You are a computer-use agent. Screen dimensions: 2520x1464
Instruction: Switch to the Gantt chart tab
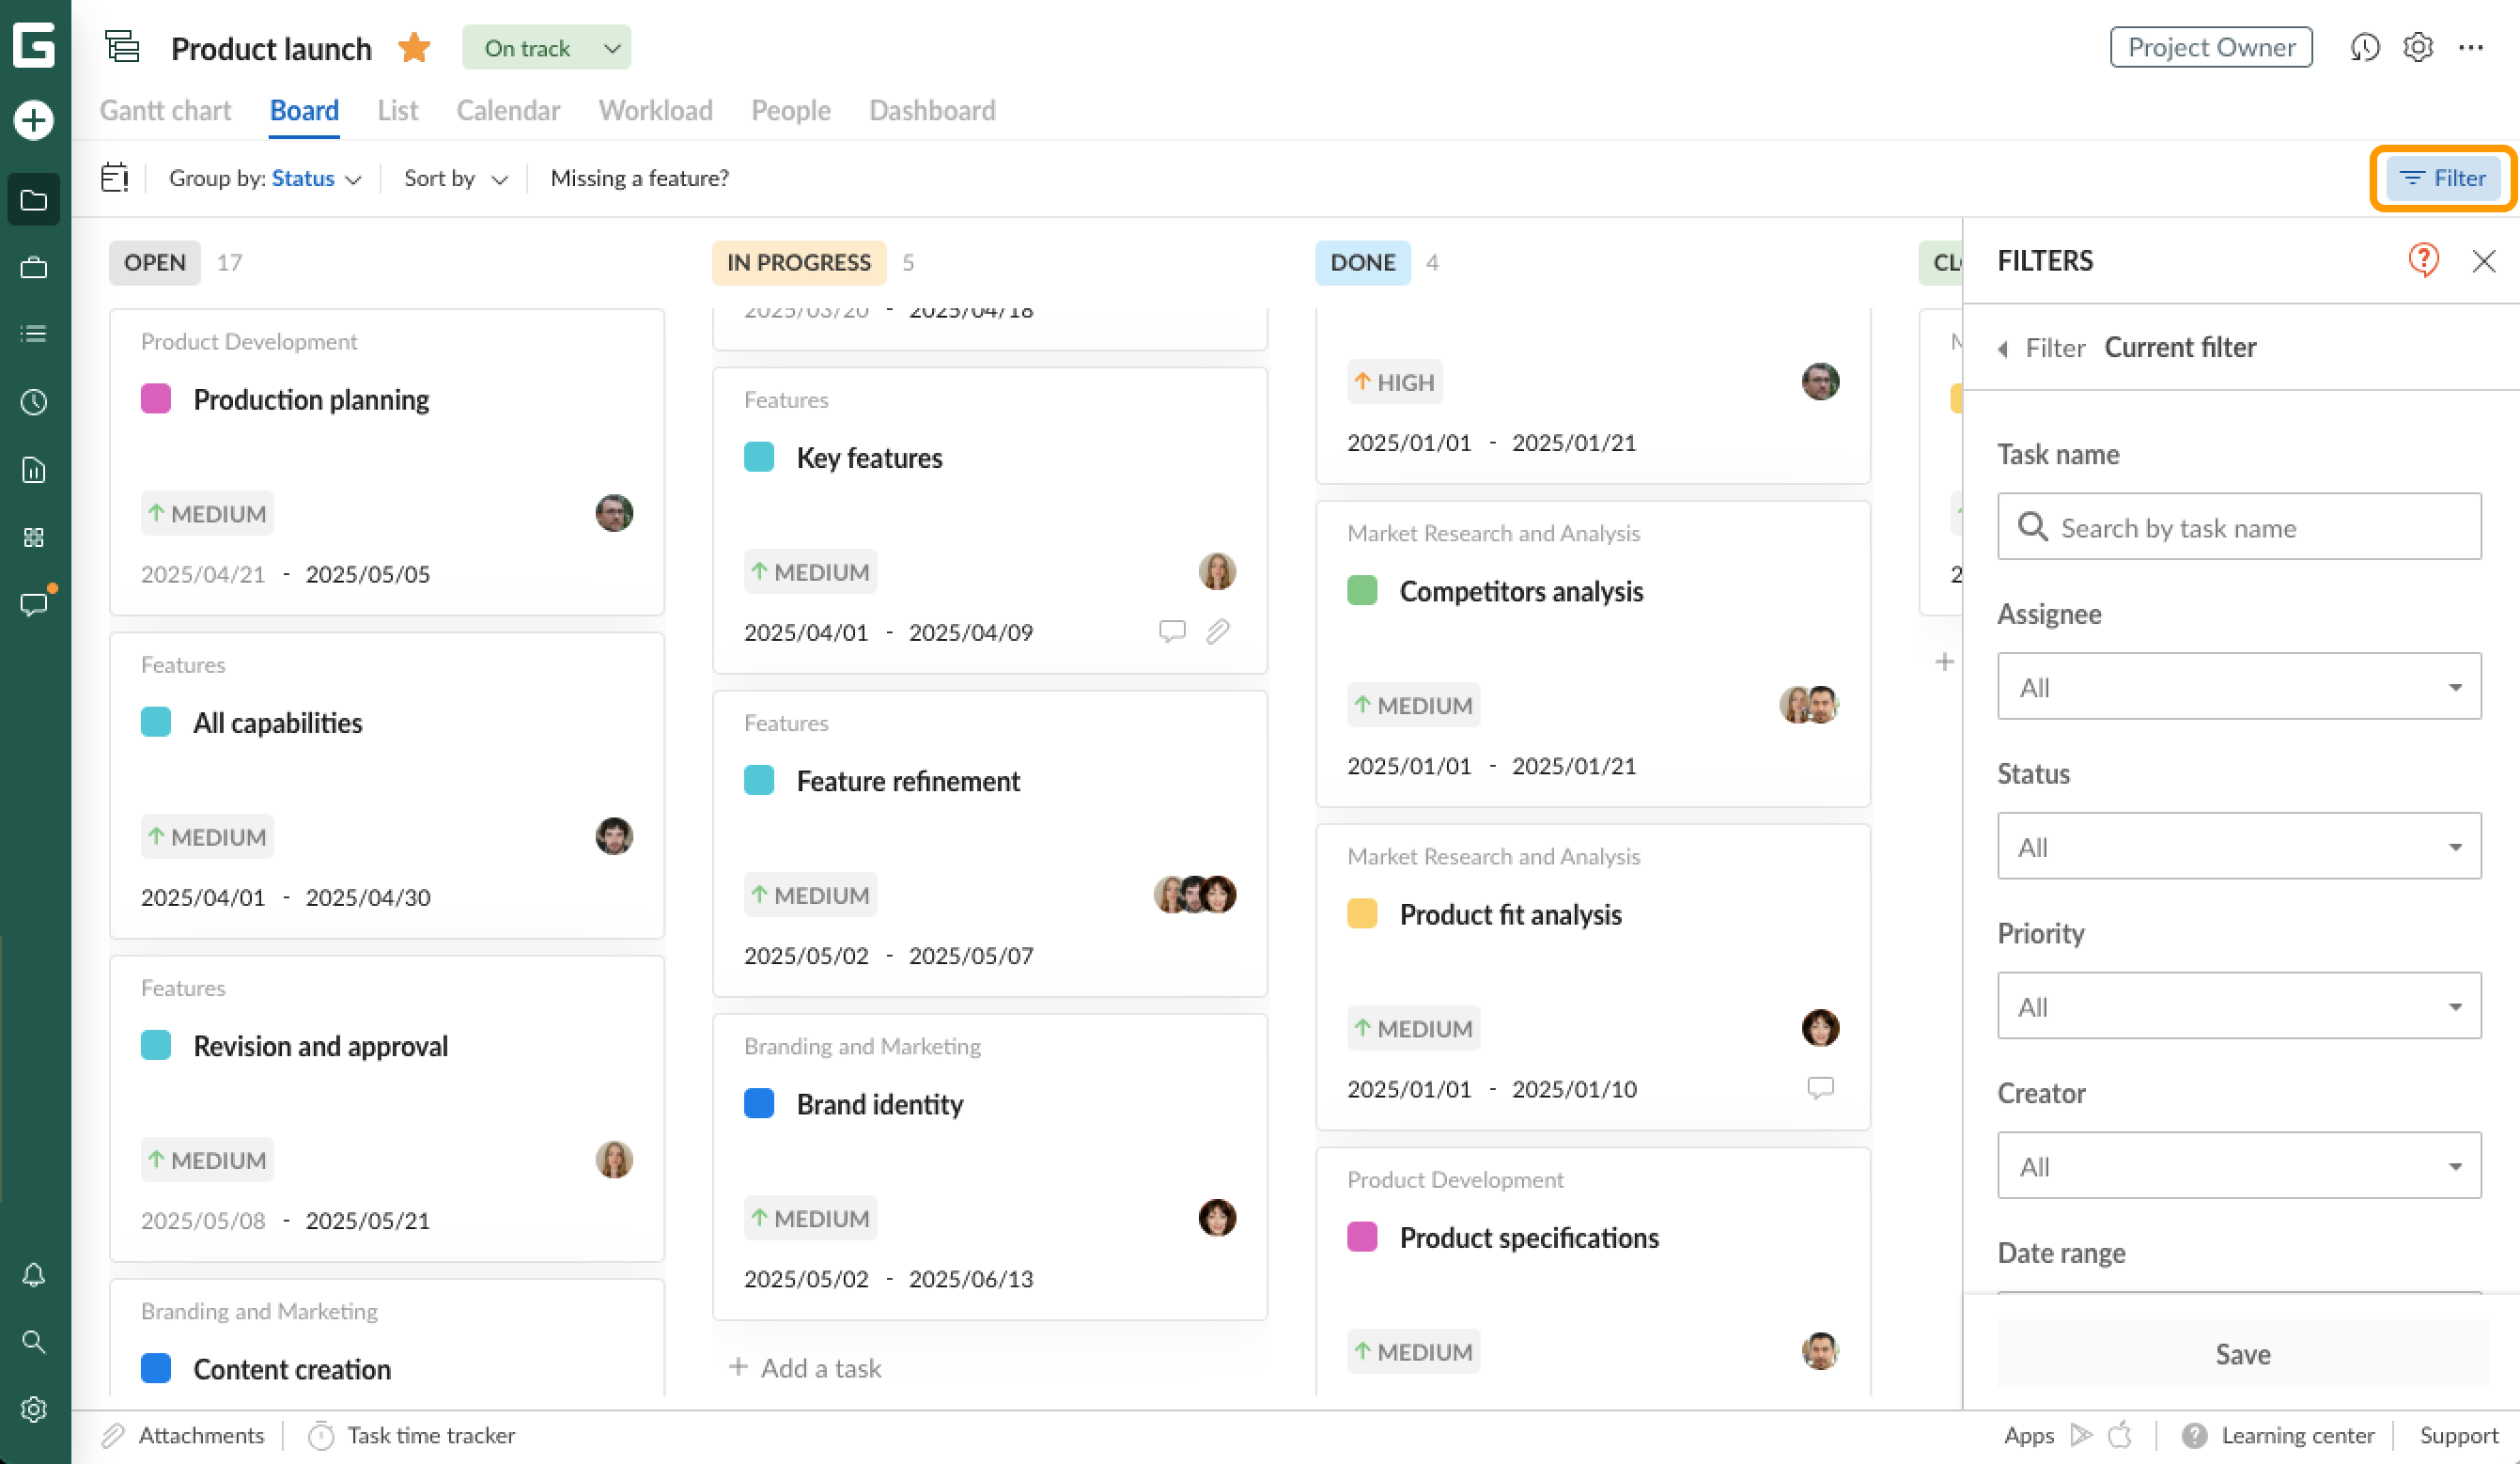click(x=165, y=110)
